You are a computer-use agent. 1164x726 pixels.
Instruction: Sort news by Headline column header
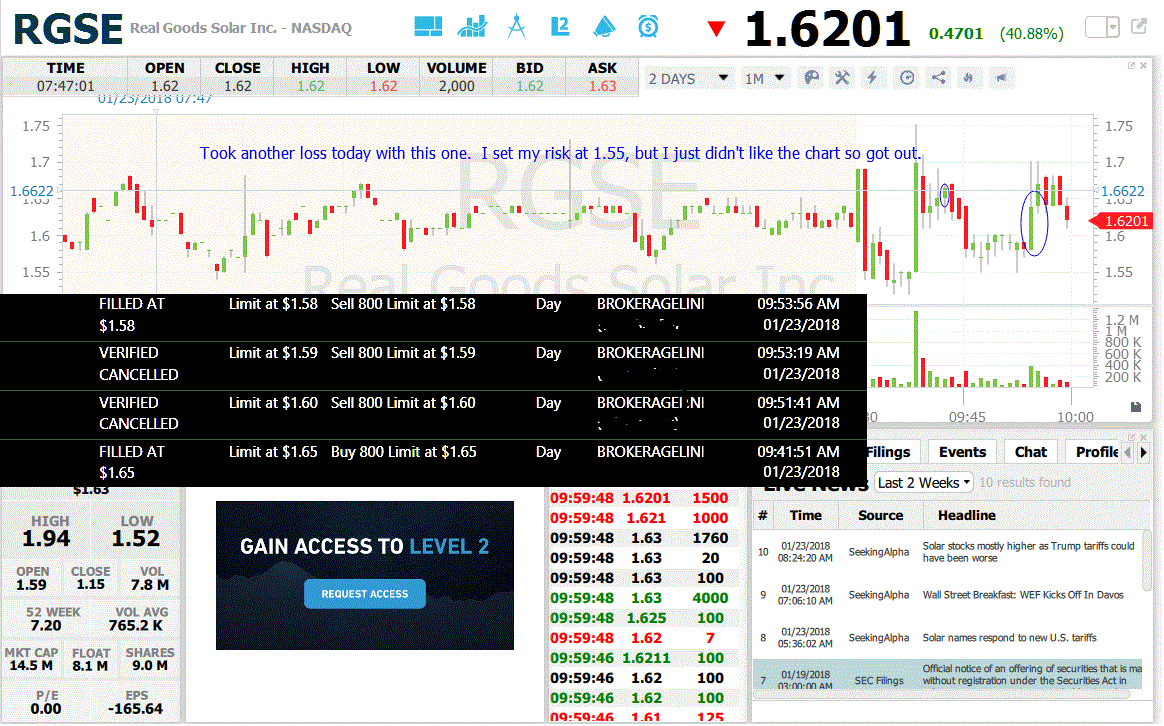pyautogui.click(x=967, y=515)
